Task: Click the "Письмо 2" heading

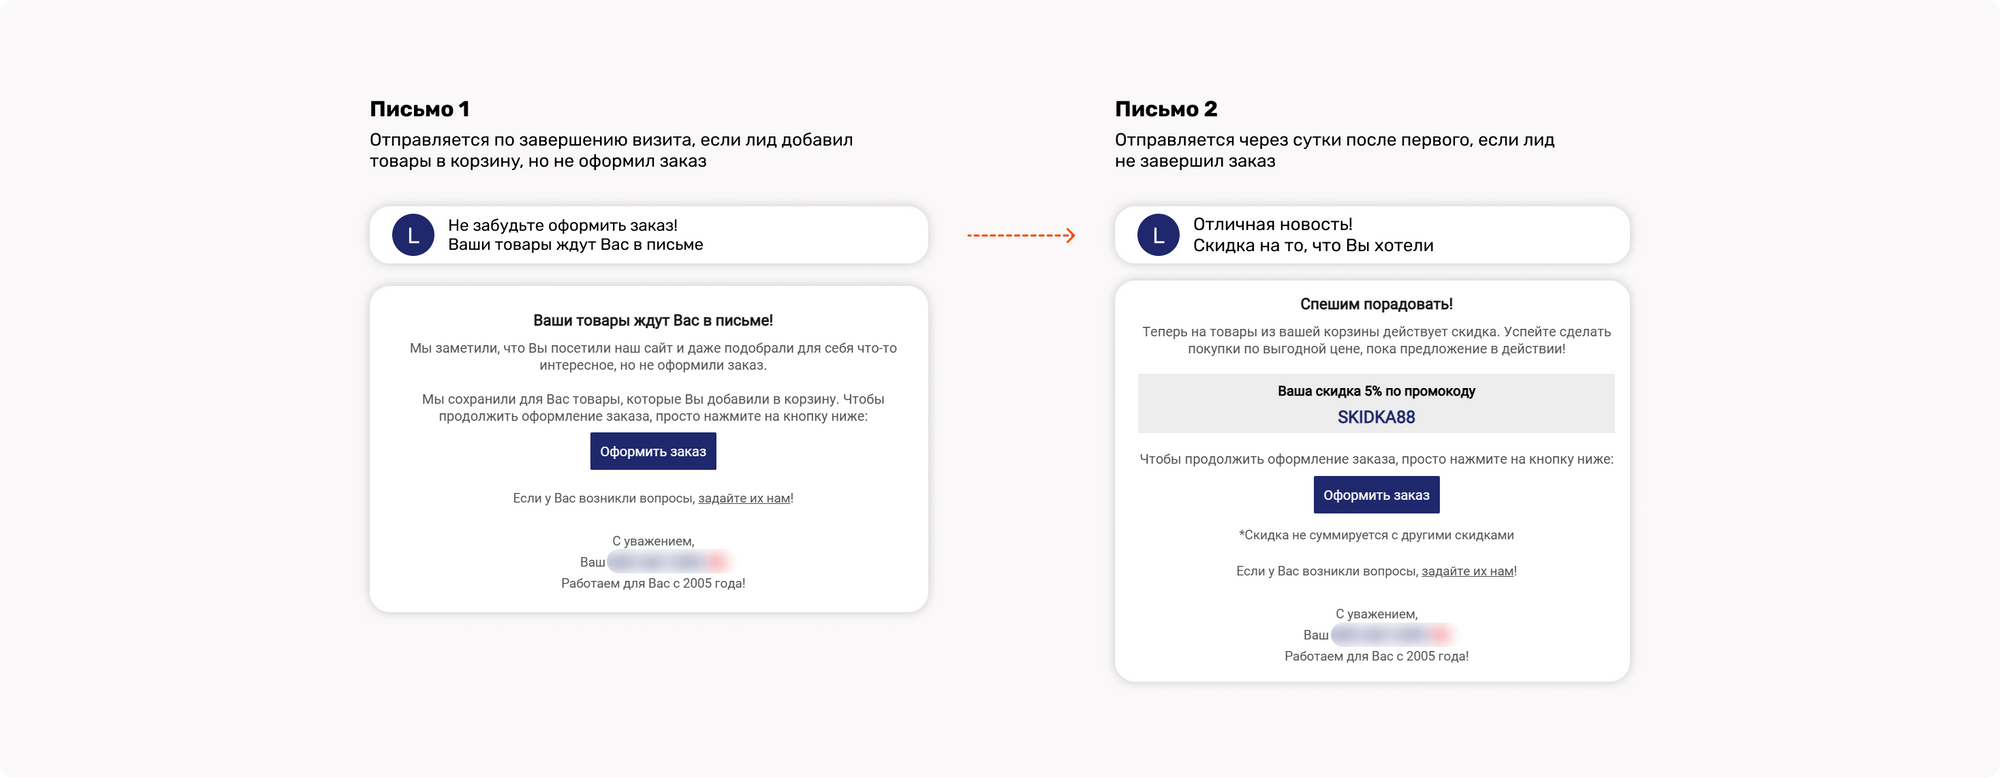Action: pos(1166,109)
